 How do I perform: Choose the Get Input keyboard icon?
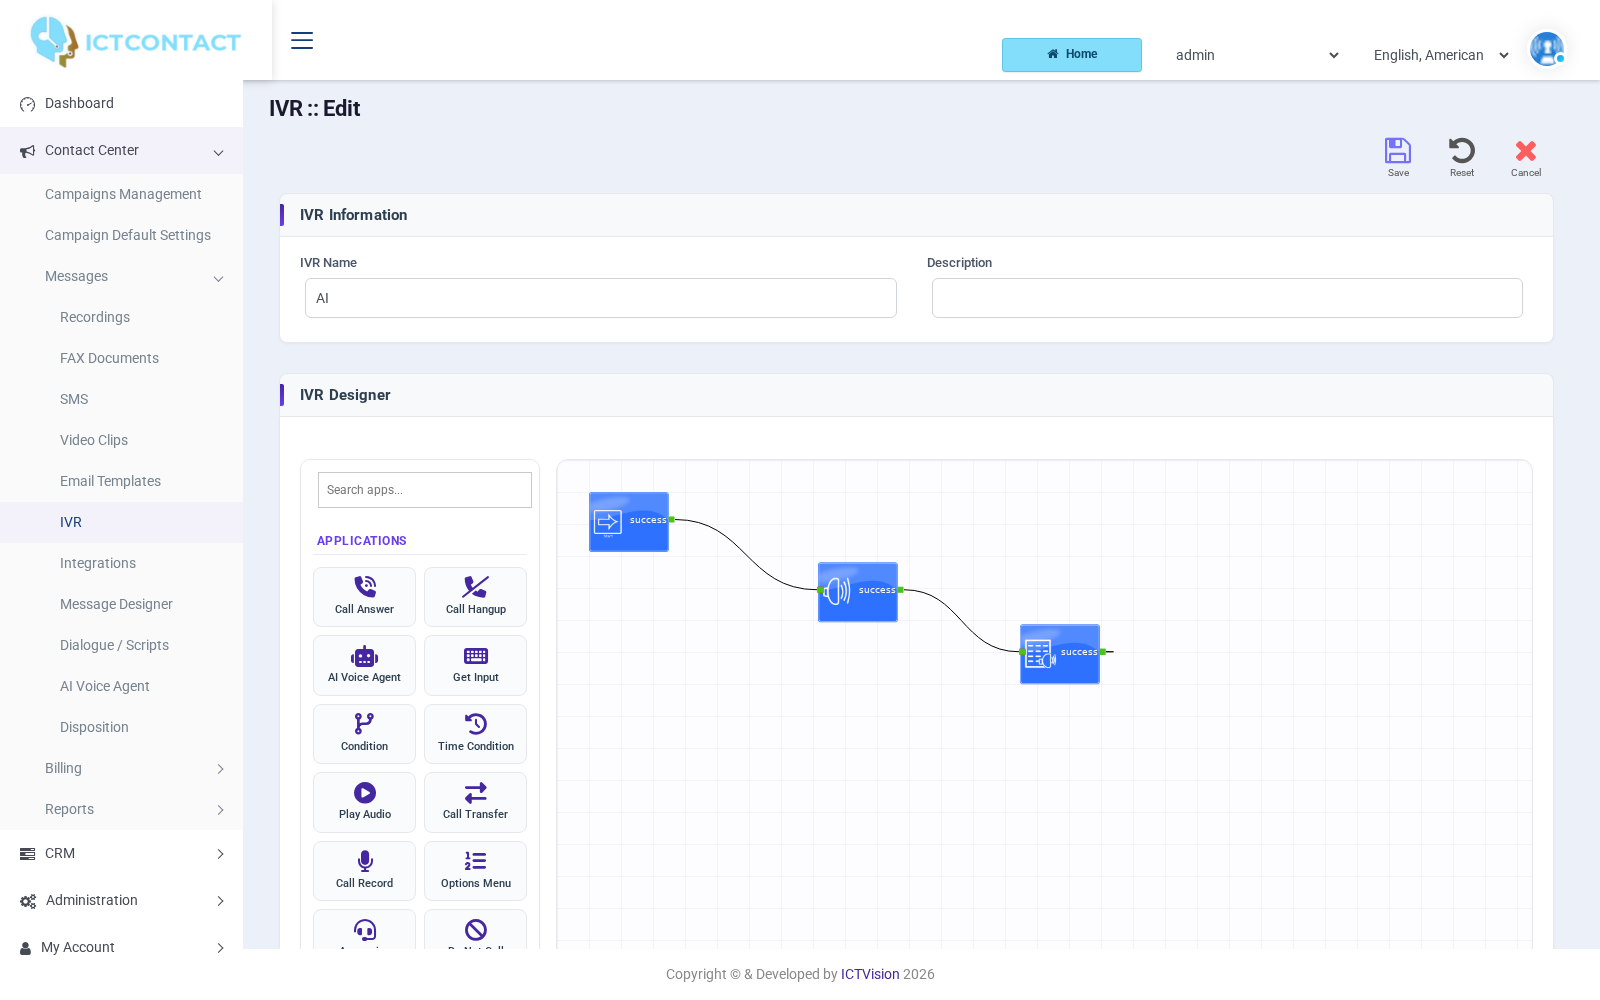click(x=476, y=656)
